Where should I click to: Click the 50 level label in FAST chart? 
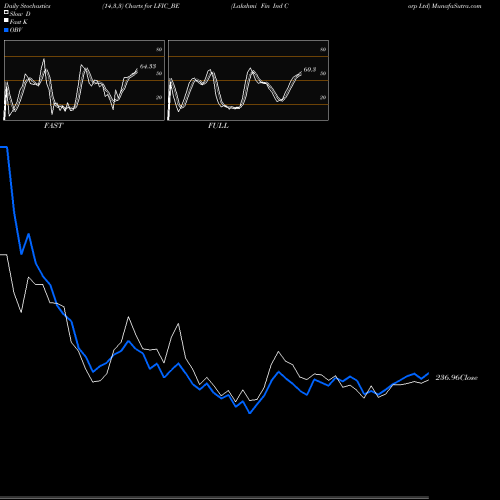(159, 74)
